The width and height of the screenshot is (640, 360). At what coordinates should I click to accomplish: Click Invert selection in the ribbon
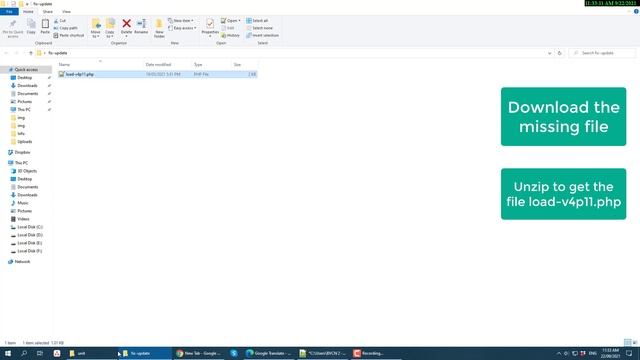click(262, 36)
